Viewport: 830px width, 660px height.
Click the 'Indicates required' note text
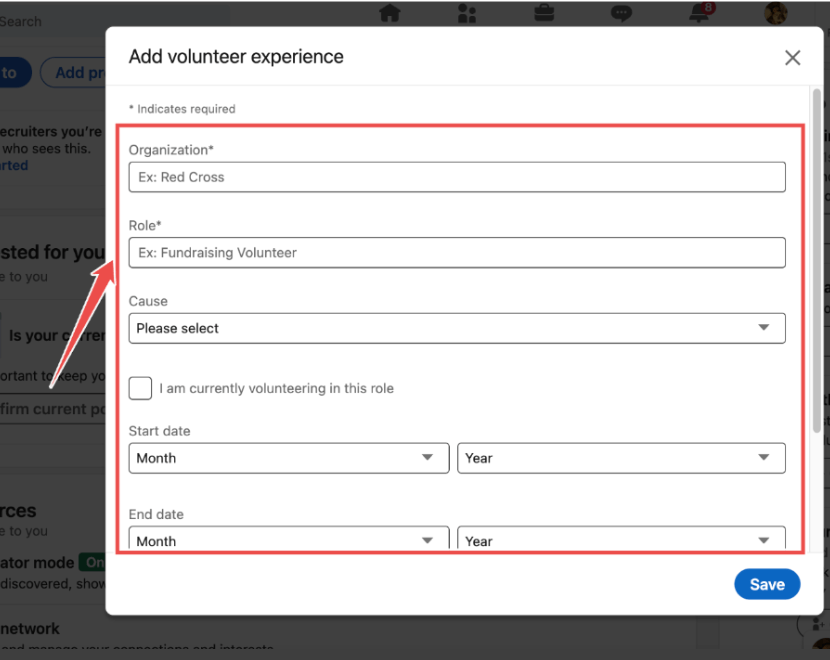pos(182,109)
